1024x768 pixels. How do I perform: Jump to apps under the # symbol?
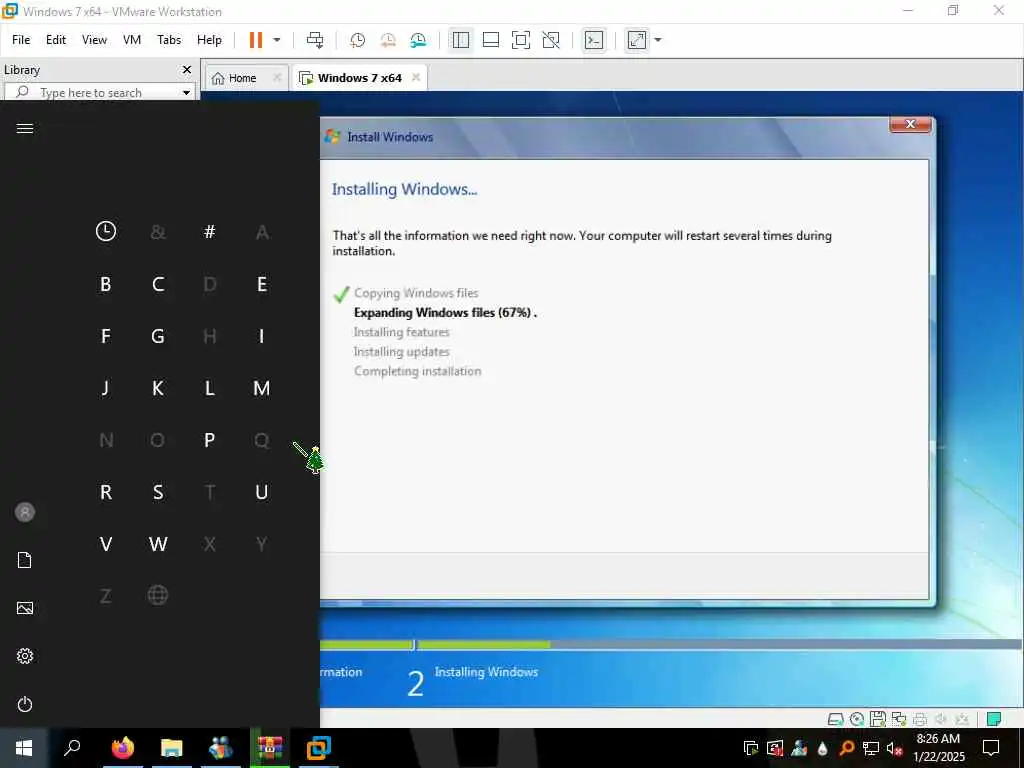click(x=210, y=231)
